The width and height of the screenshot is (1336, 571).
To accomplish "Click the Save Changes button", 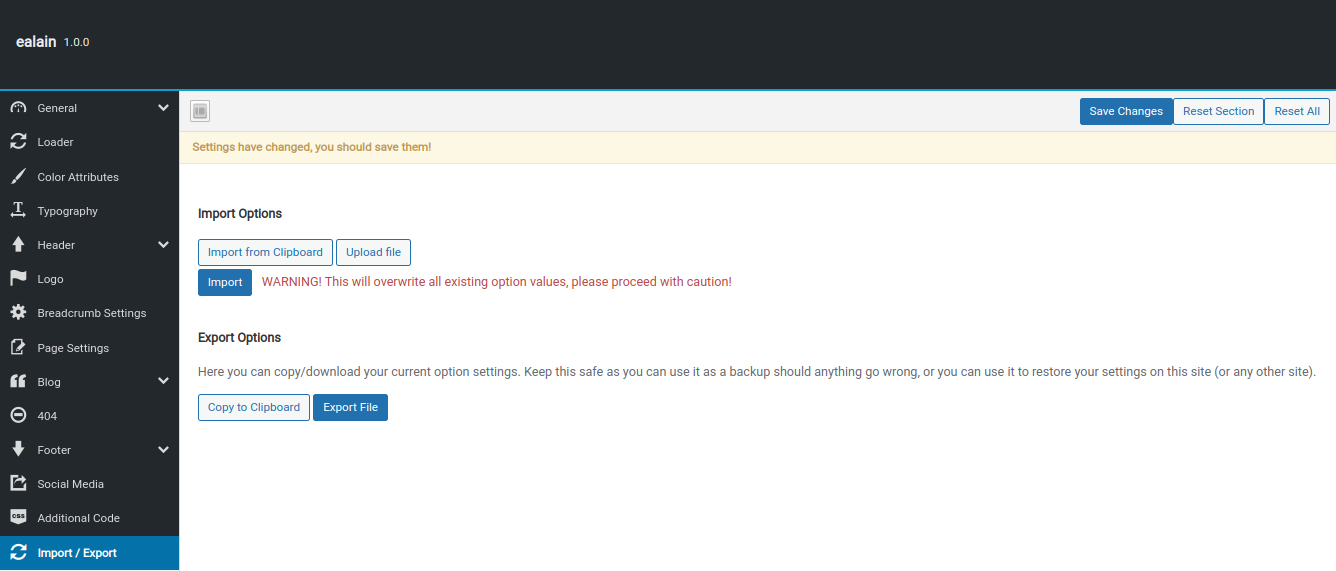I will [x=1126, y=111].
